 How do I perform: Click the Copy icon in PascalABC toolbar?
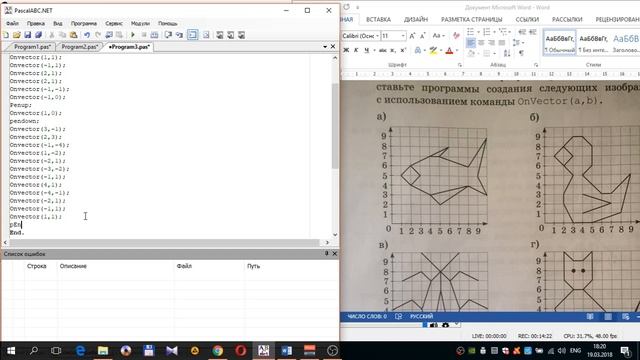(62, 35)
